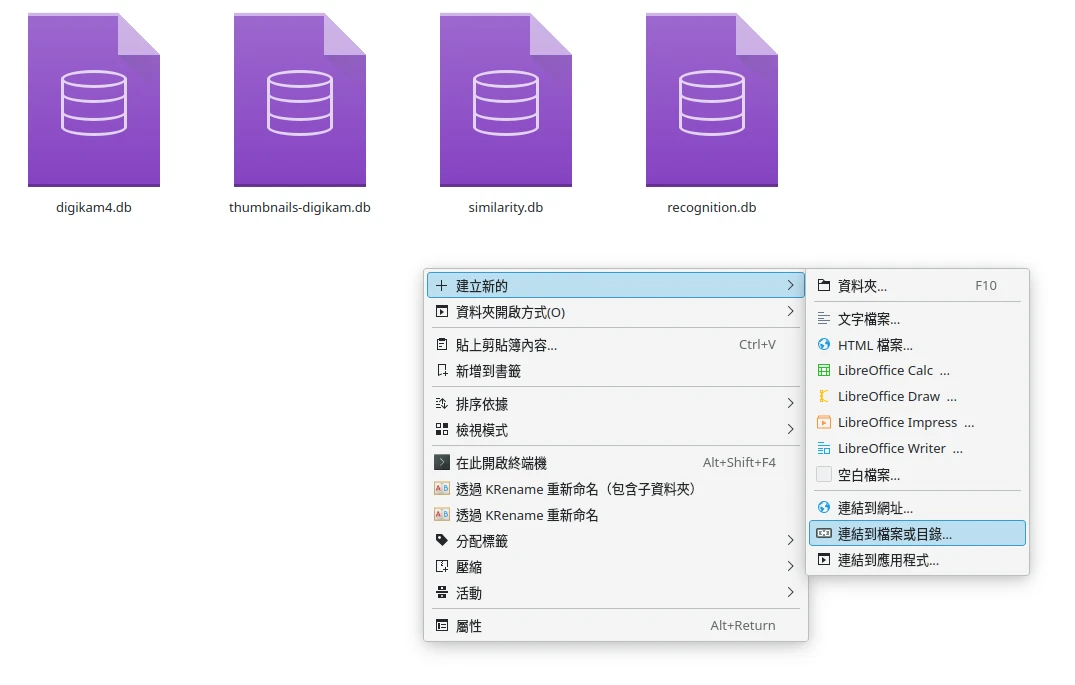Click the LibreOffice Calc spreadsheet icon
1075x685 pixels.
point(823,370)
